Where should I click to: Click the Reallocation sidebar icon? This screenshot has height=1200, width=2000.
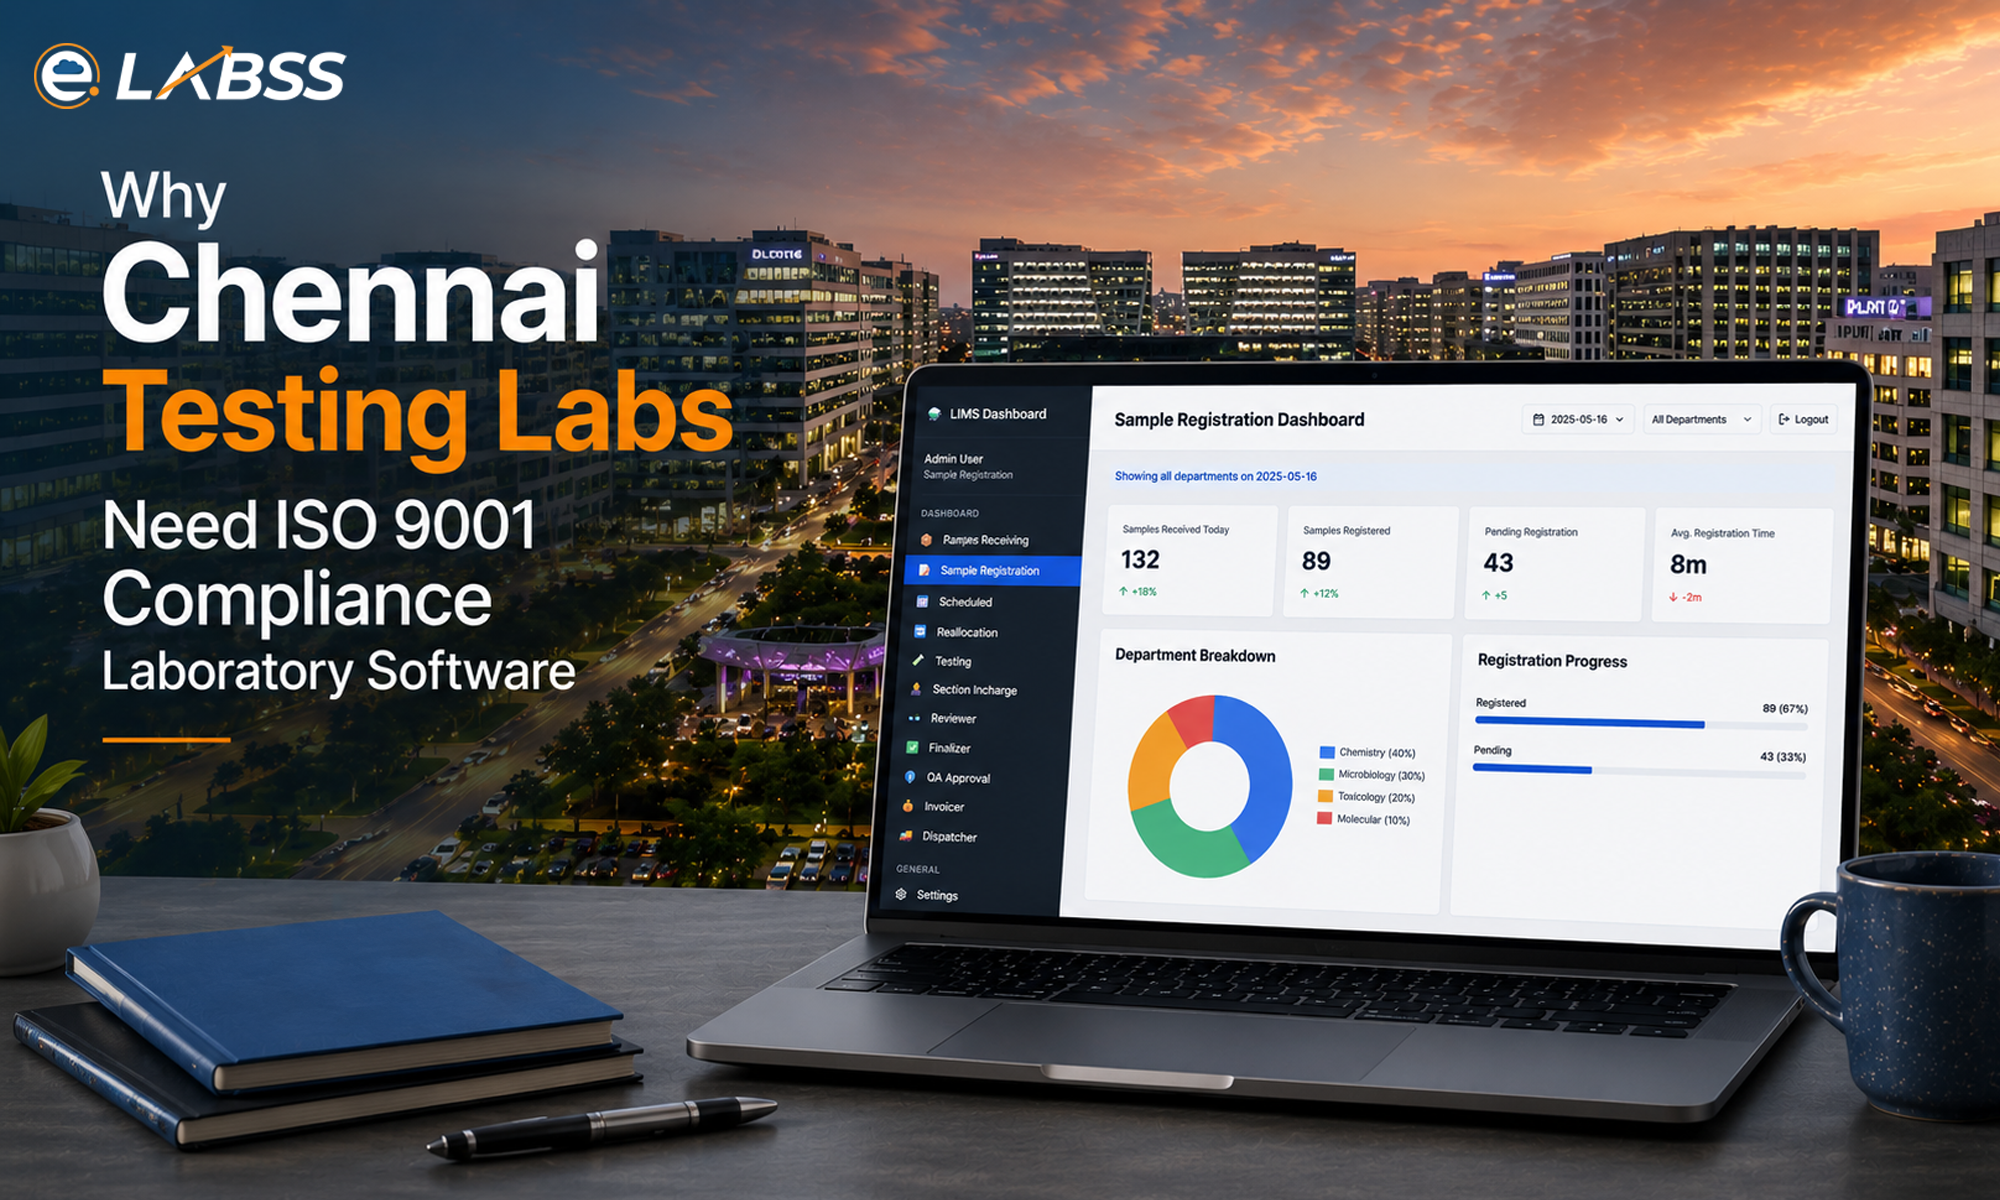point(921,631)
